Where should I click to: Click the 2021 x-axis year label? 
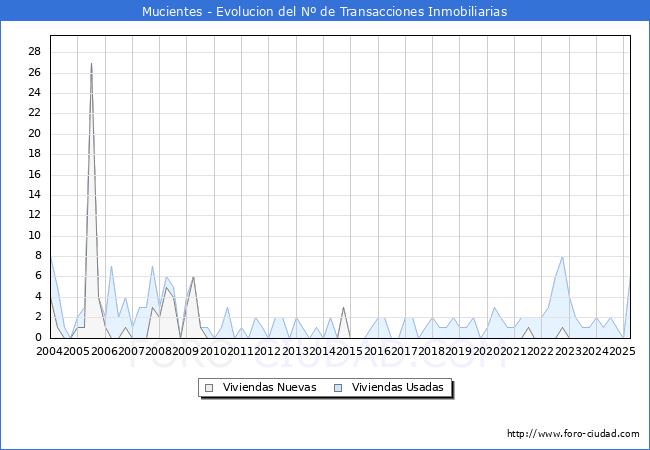[514, 351]
